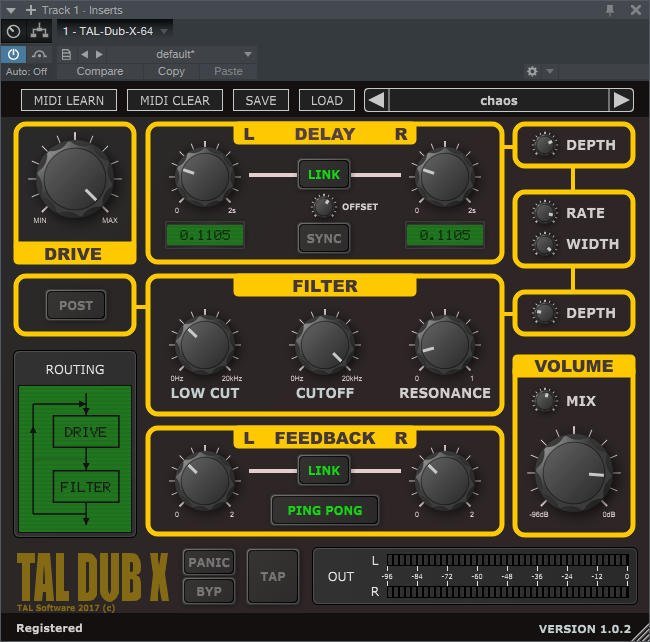Select previous plugin preset before chaos

[376, 100]
